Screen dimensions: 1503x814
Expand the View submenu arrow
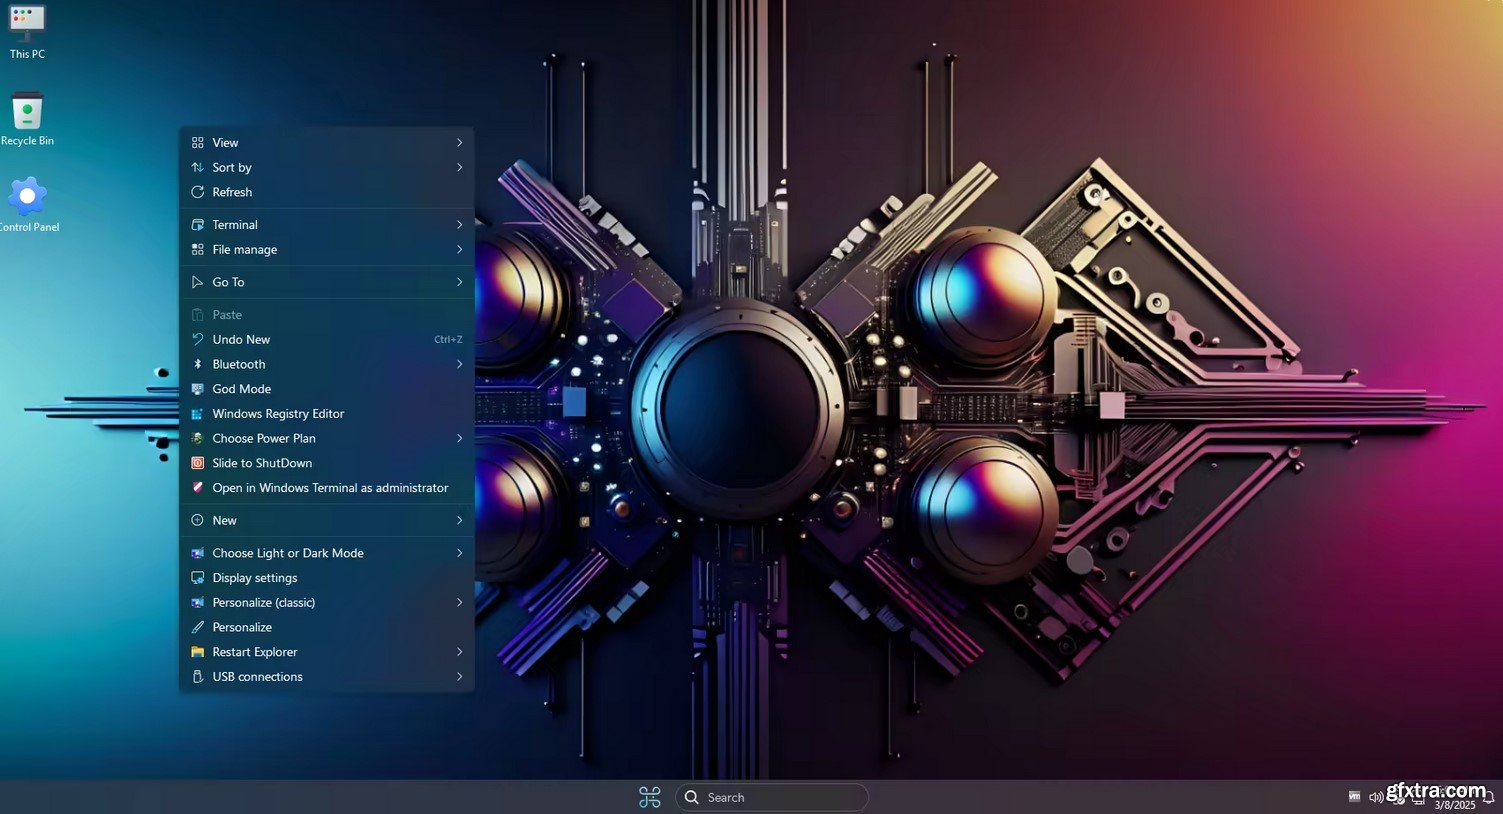pos(459,143)
